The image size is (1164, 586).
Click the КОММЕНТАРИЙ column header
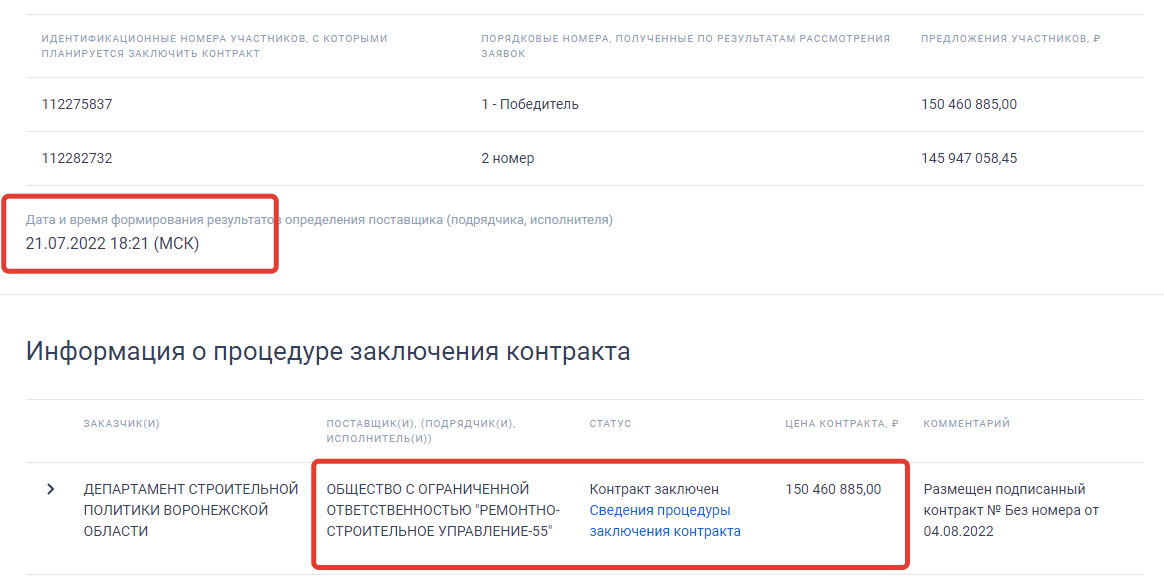(966, 424)
